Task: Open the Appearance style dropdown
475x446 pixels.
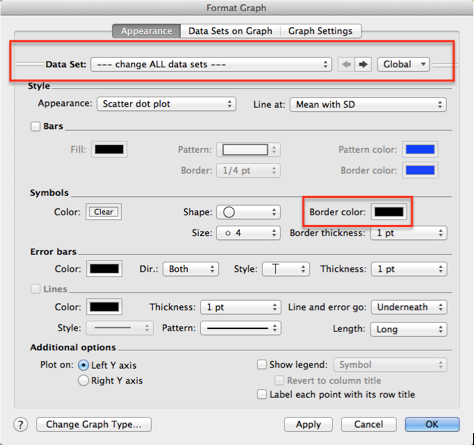Action: pos(166,104)
